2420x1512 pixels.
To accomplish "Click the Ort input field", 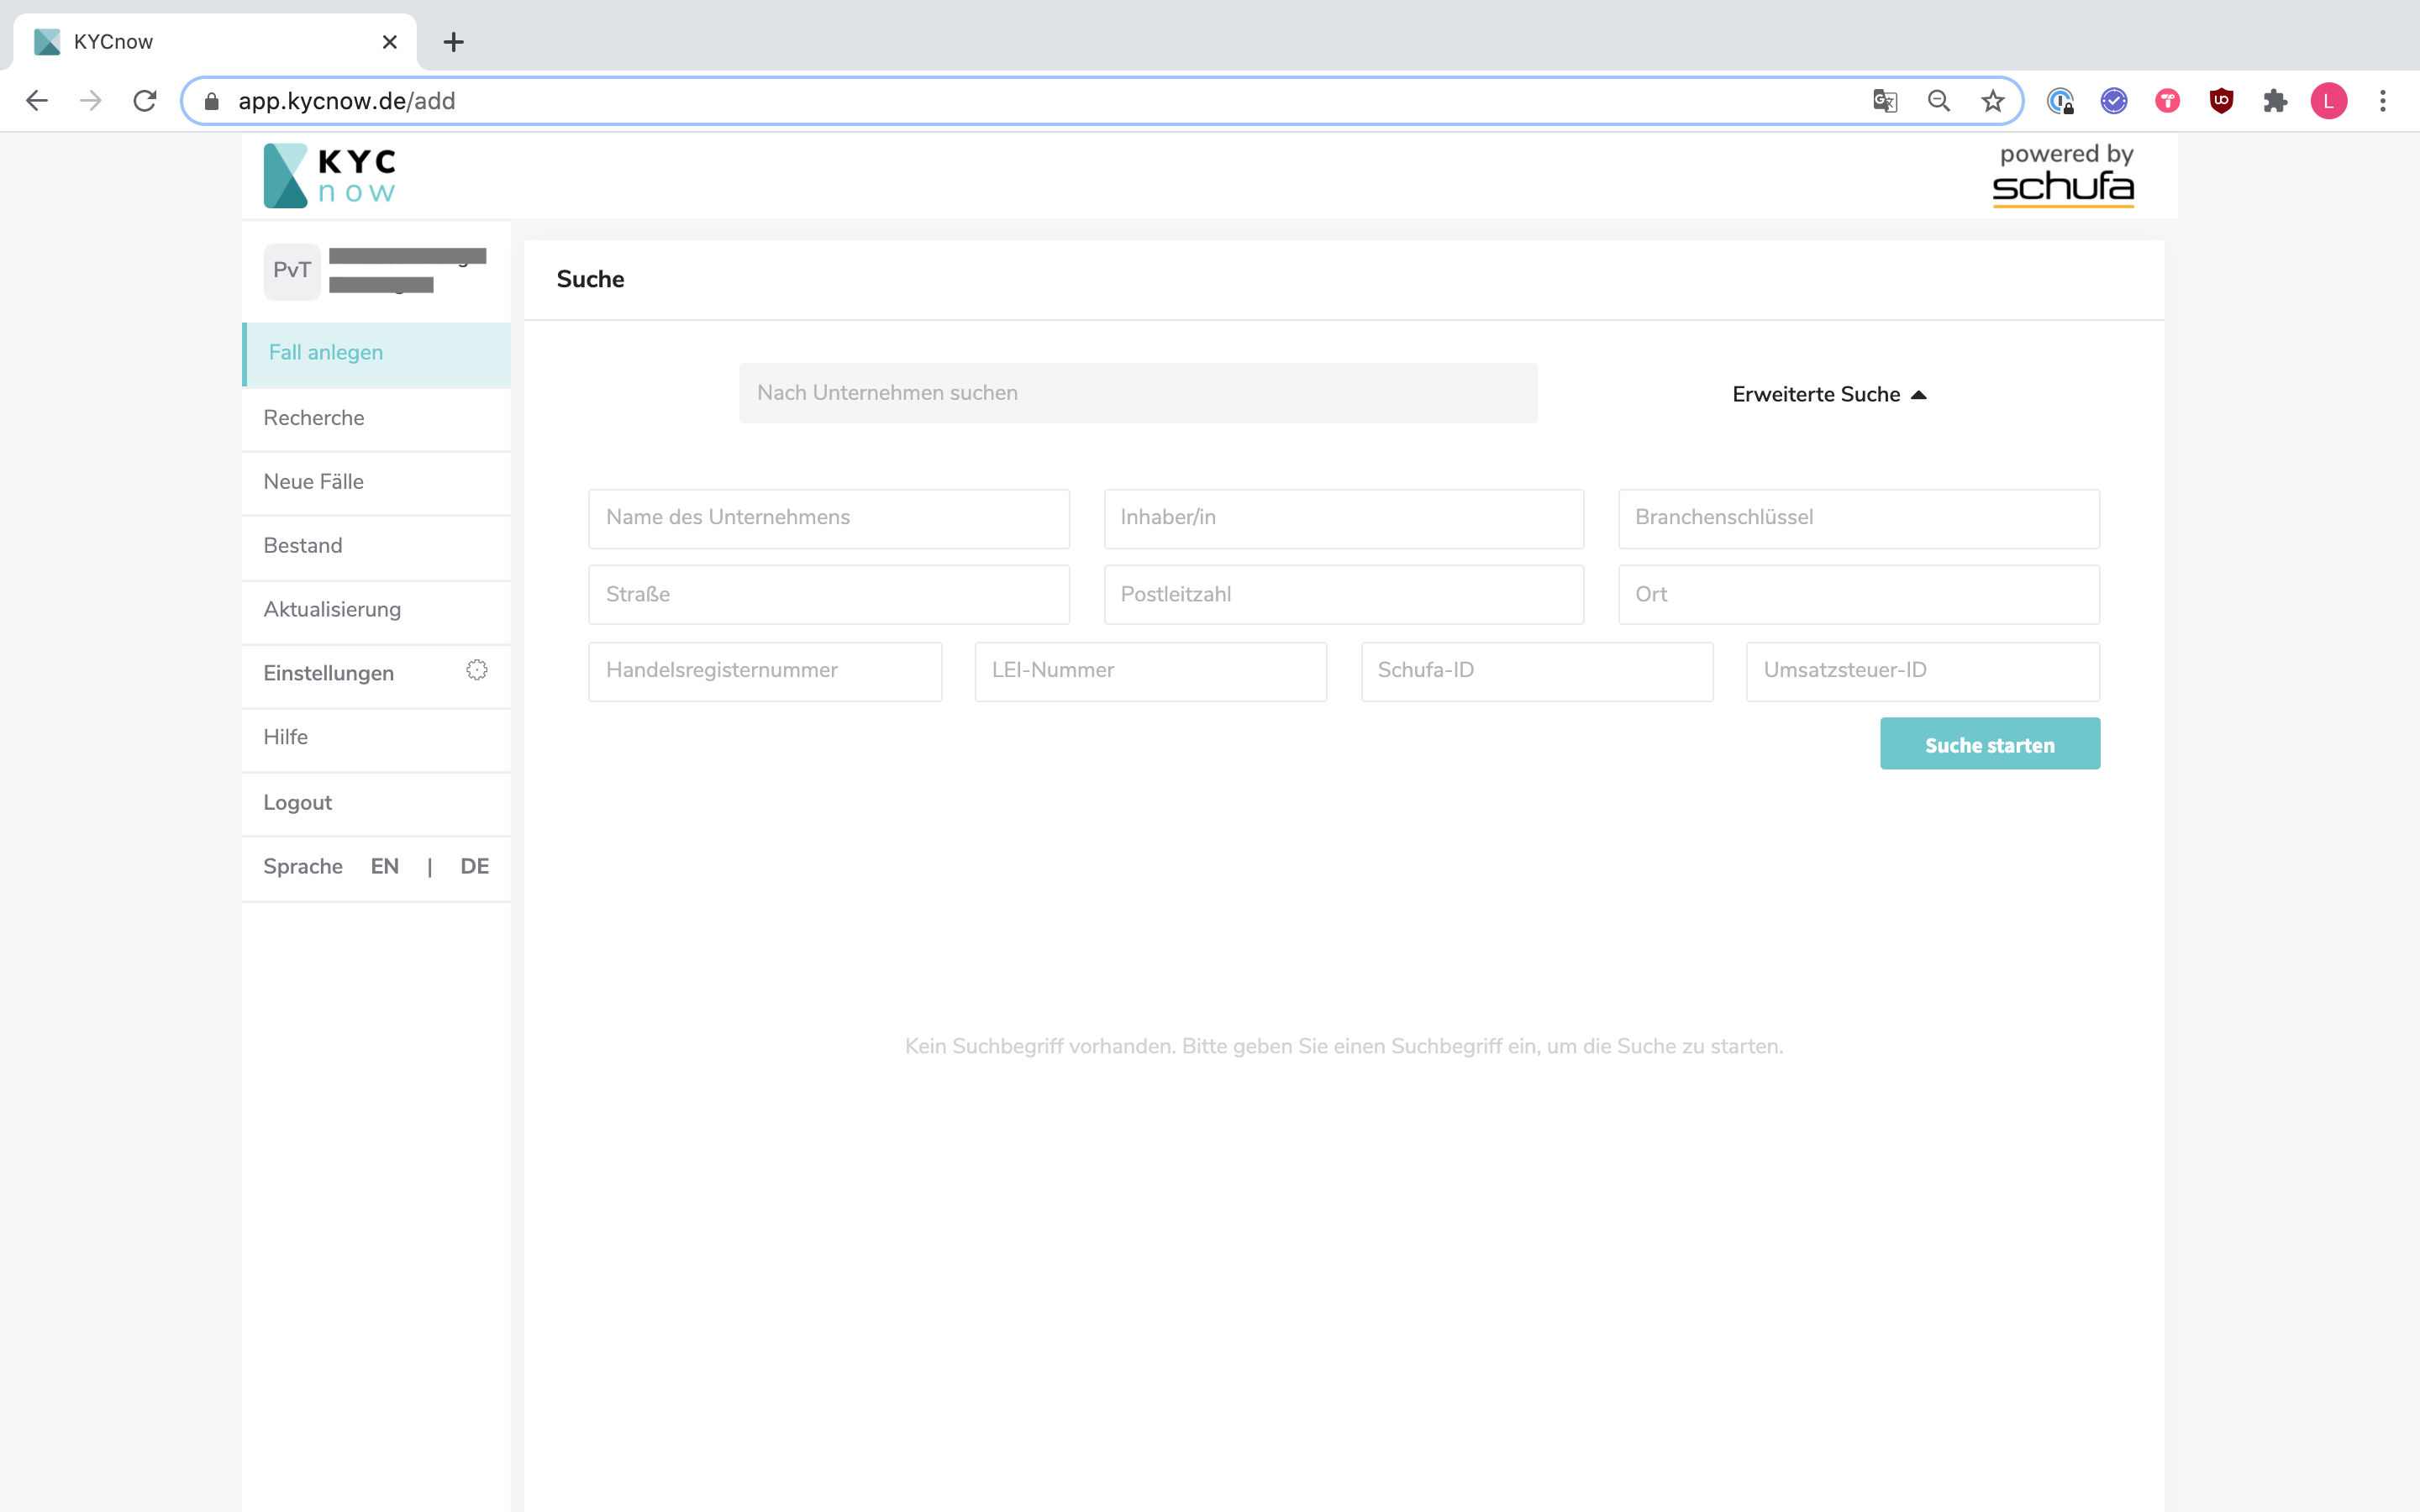I will [x=1859, y=595].
